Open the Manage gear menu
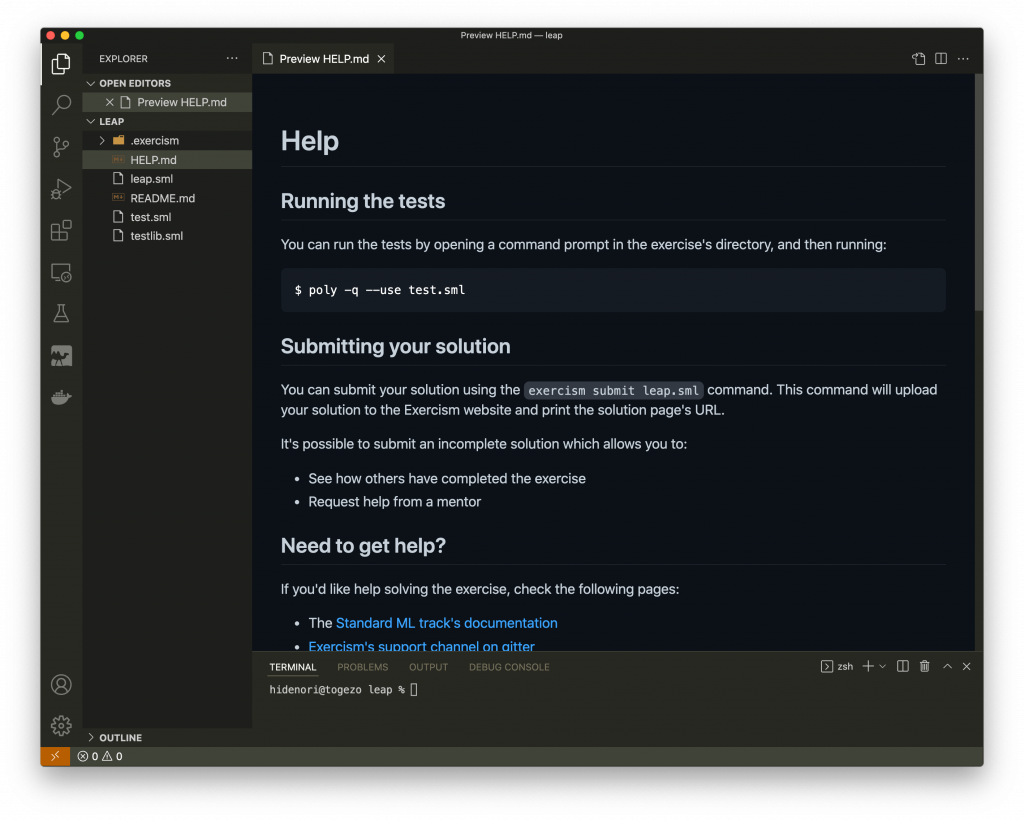 click(61, 725)
